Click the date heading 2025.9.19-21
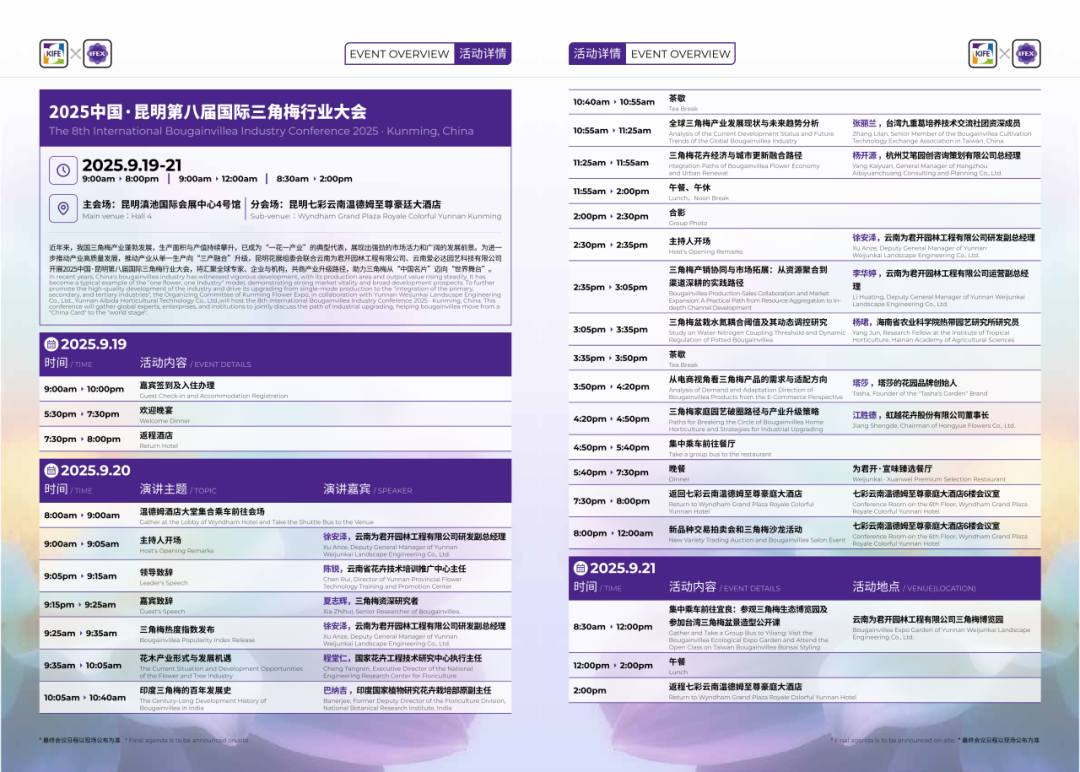 [132, 165]
